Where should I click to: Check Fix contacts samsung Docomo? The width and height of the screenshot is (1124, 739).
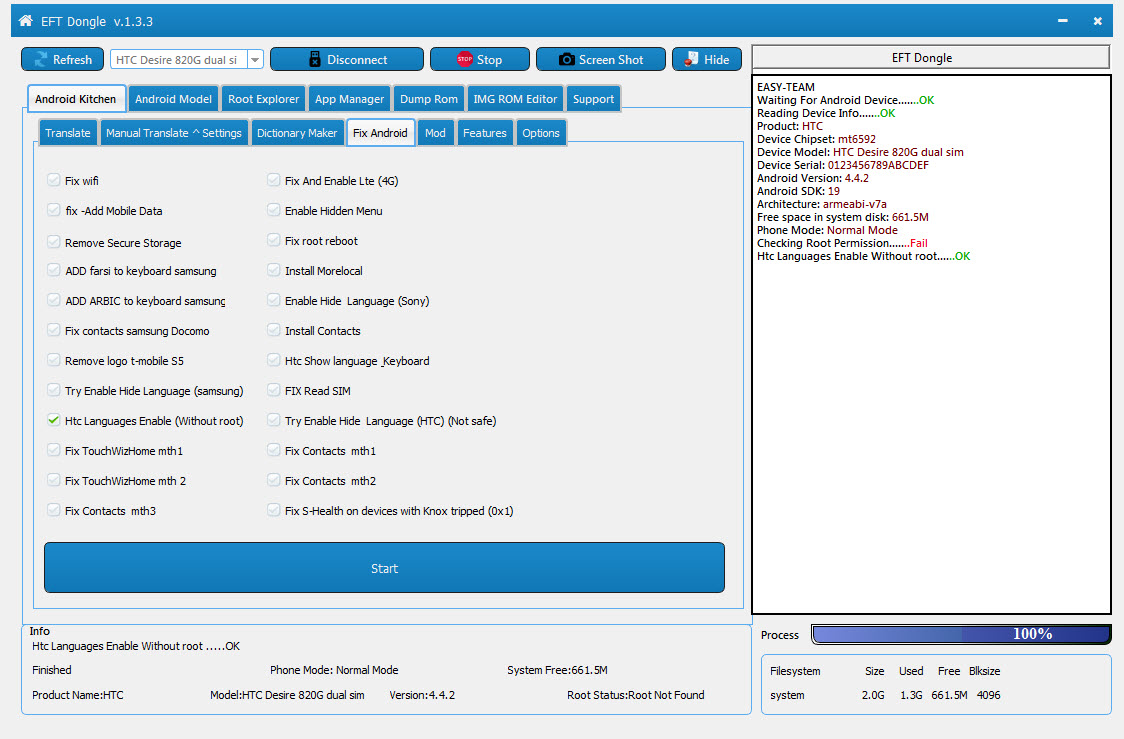[x=54, y=330]
